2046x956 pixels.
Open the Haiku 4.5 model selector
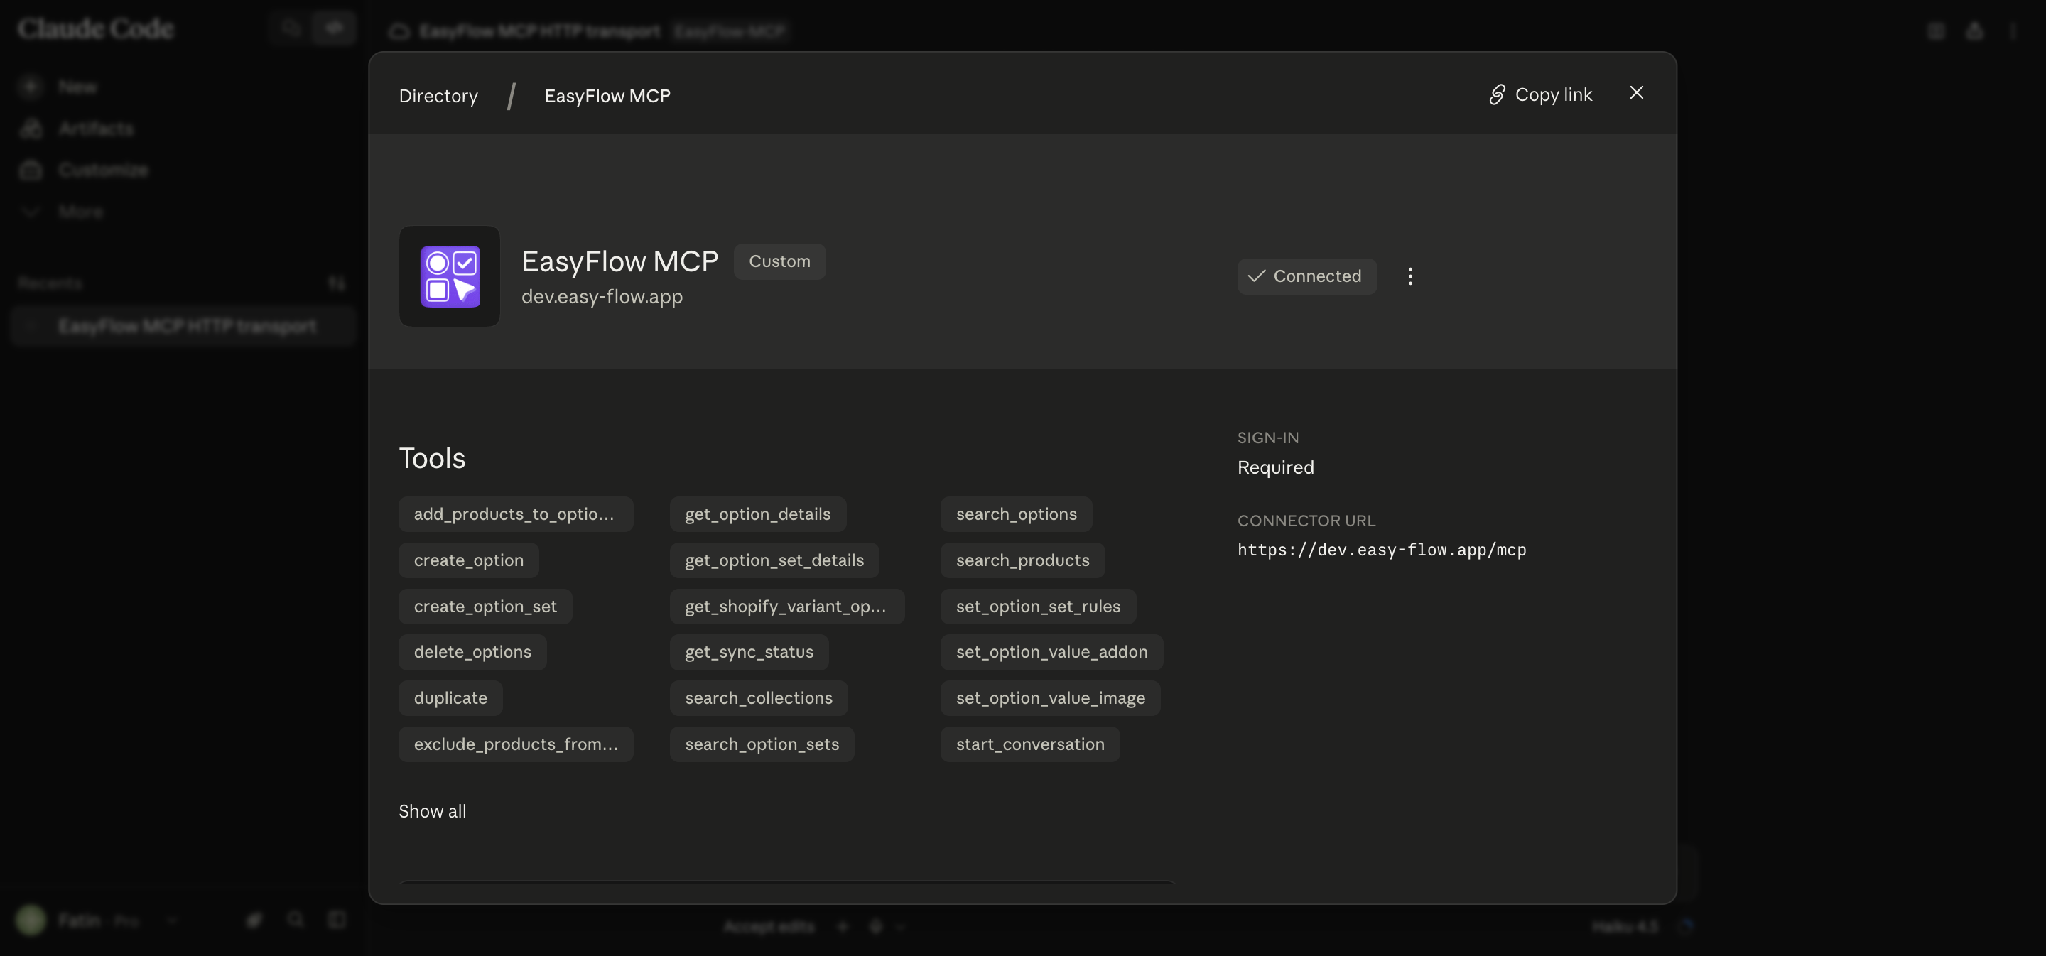click(1625, 927)
